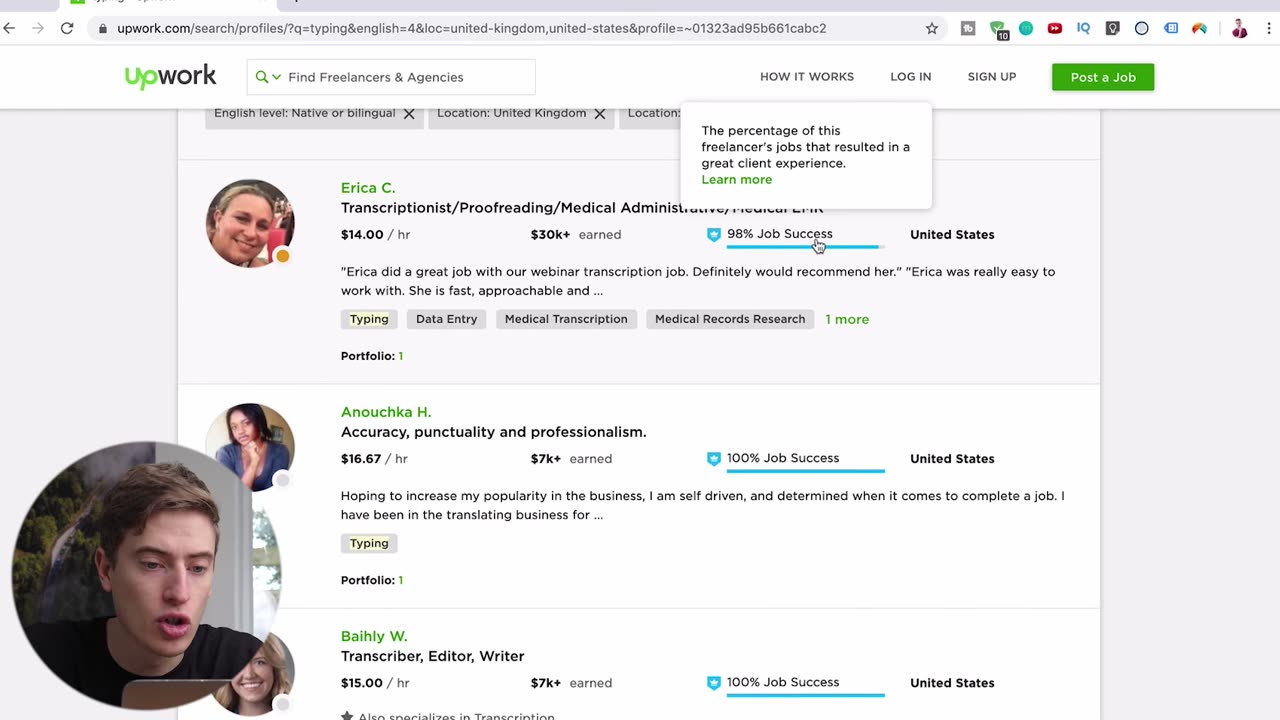
Task: Open the green shield extension with badge 10
Action: pyautogui.click(x=998, y=29)
